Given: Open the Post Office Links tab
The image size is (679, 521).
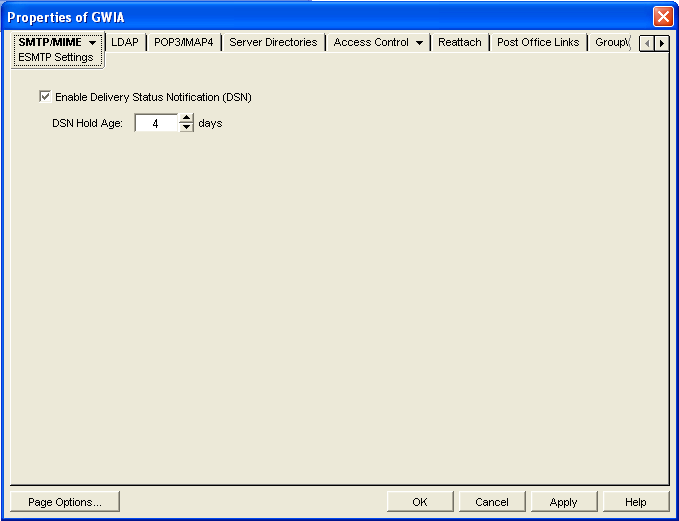Looking at the screenshot, I should point(538,42).
